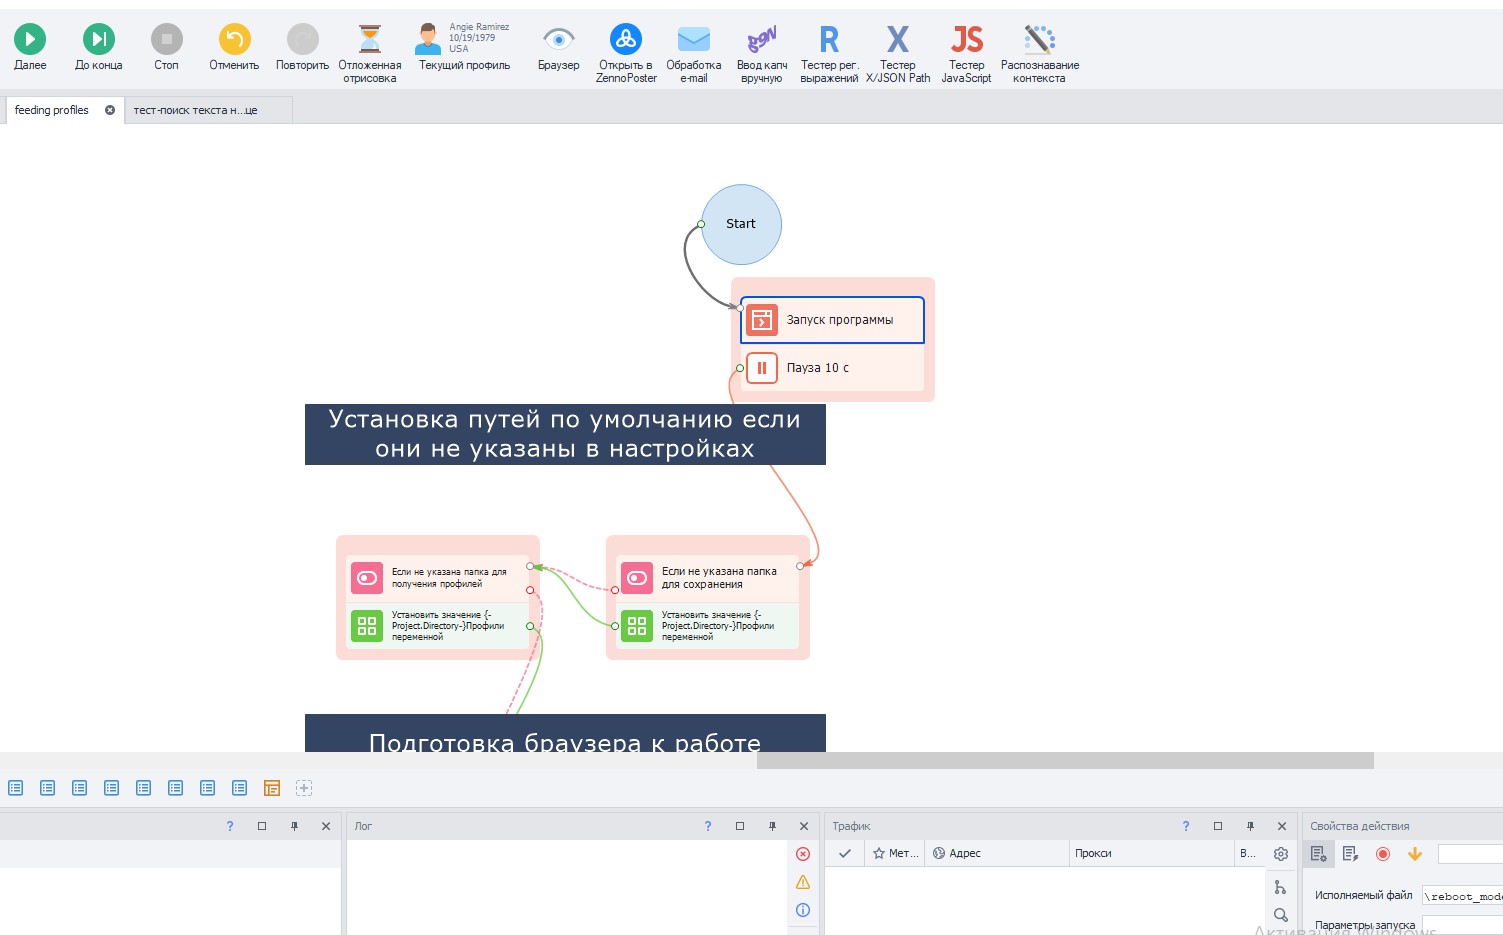The height and width of the screenshot is (935, 1503).
Task: Open traffic panel settings gear
Action: 1281,854
